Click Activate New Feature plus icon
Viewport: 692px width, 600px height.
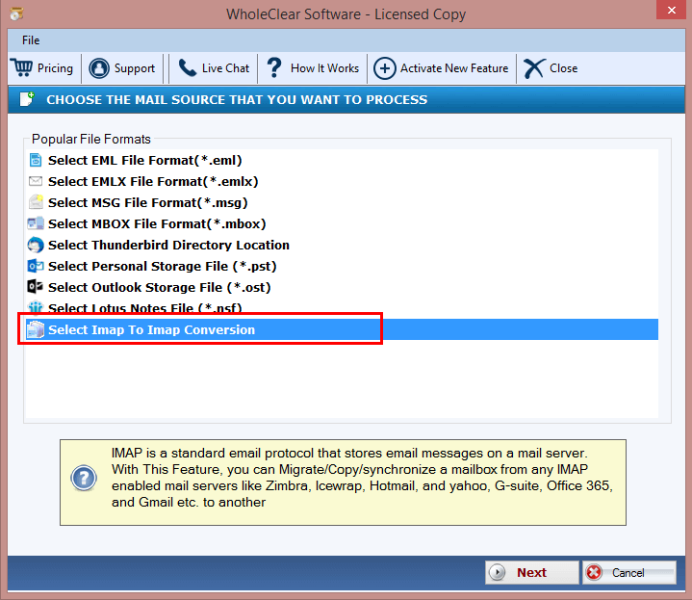(385, 68)
